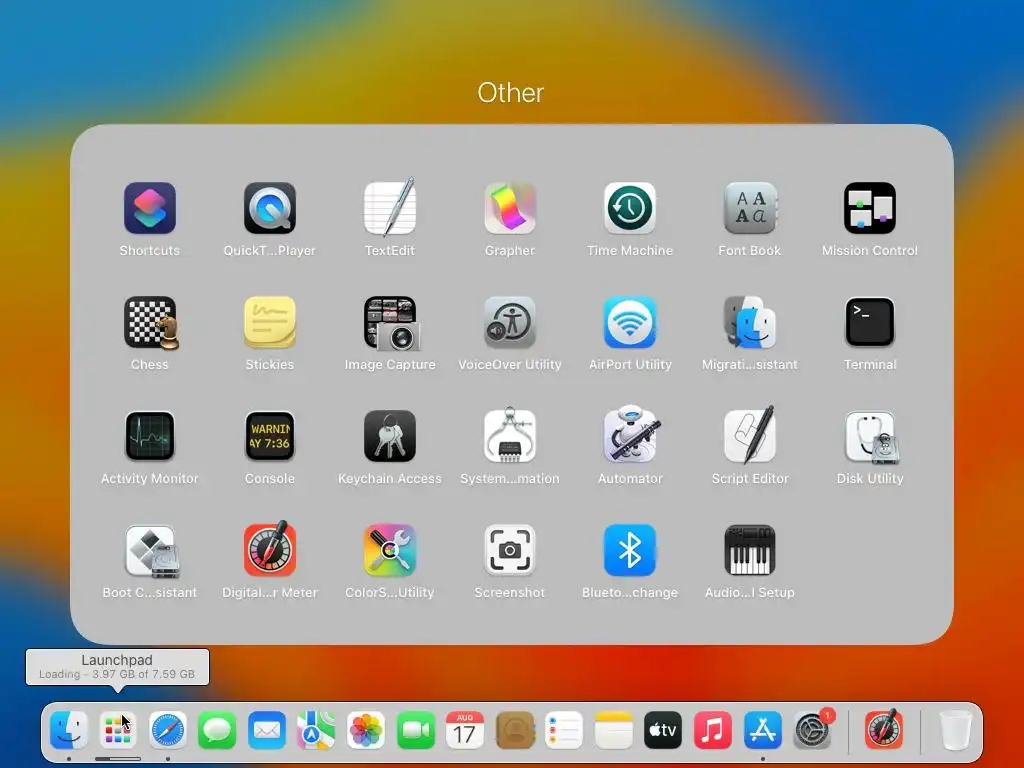Open Time Machine

(x=630, y=208)
